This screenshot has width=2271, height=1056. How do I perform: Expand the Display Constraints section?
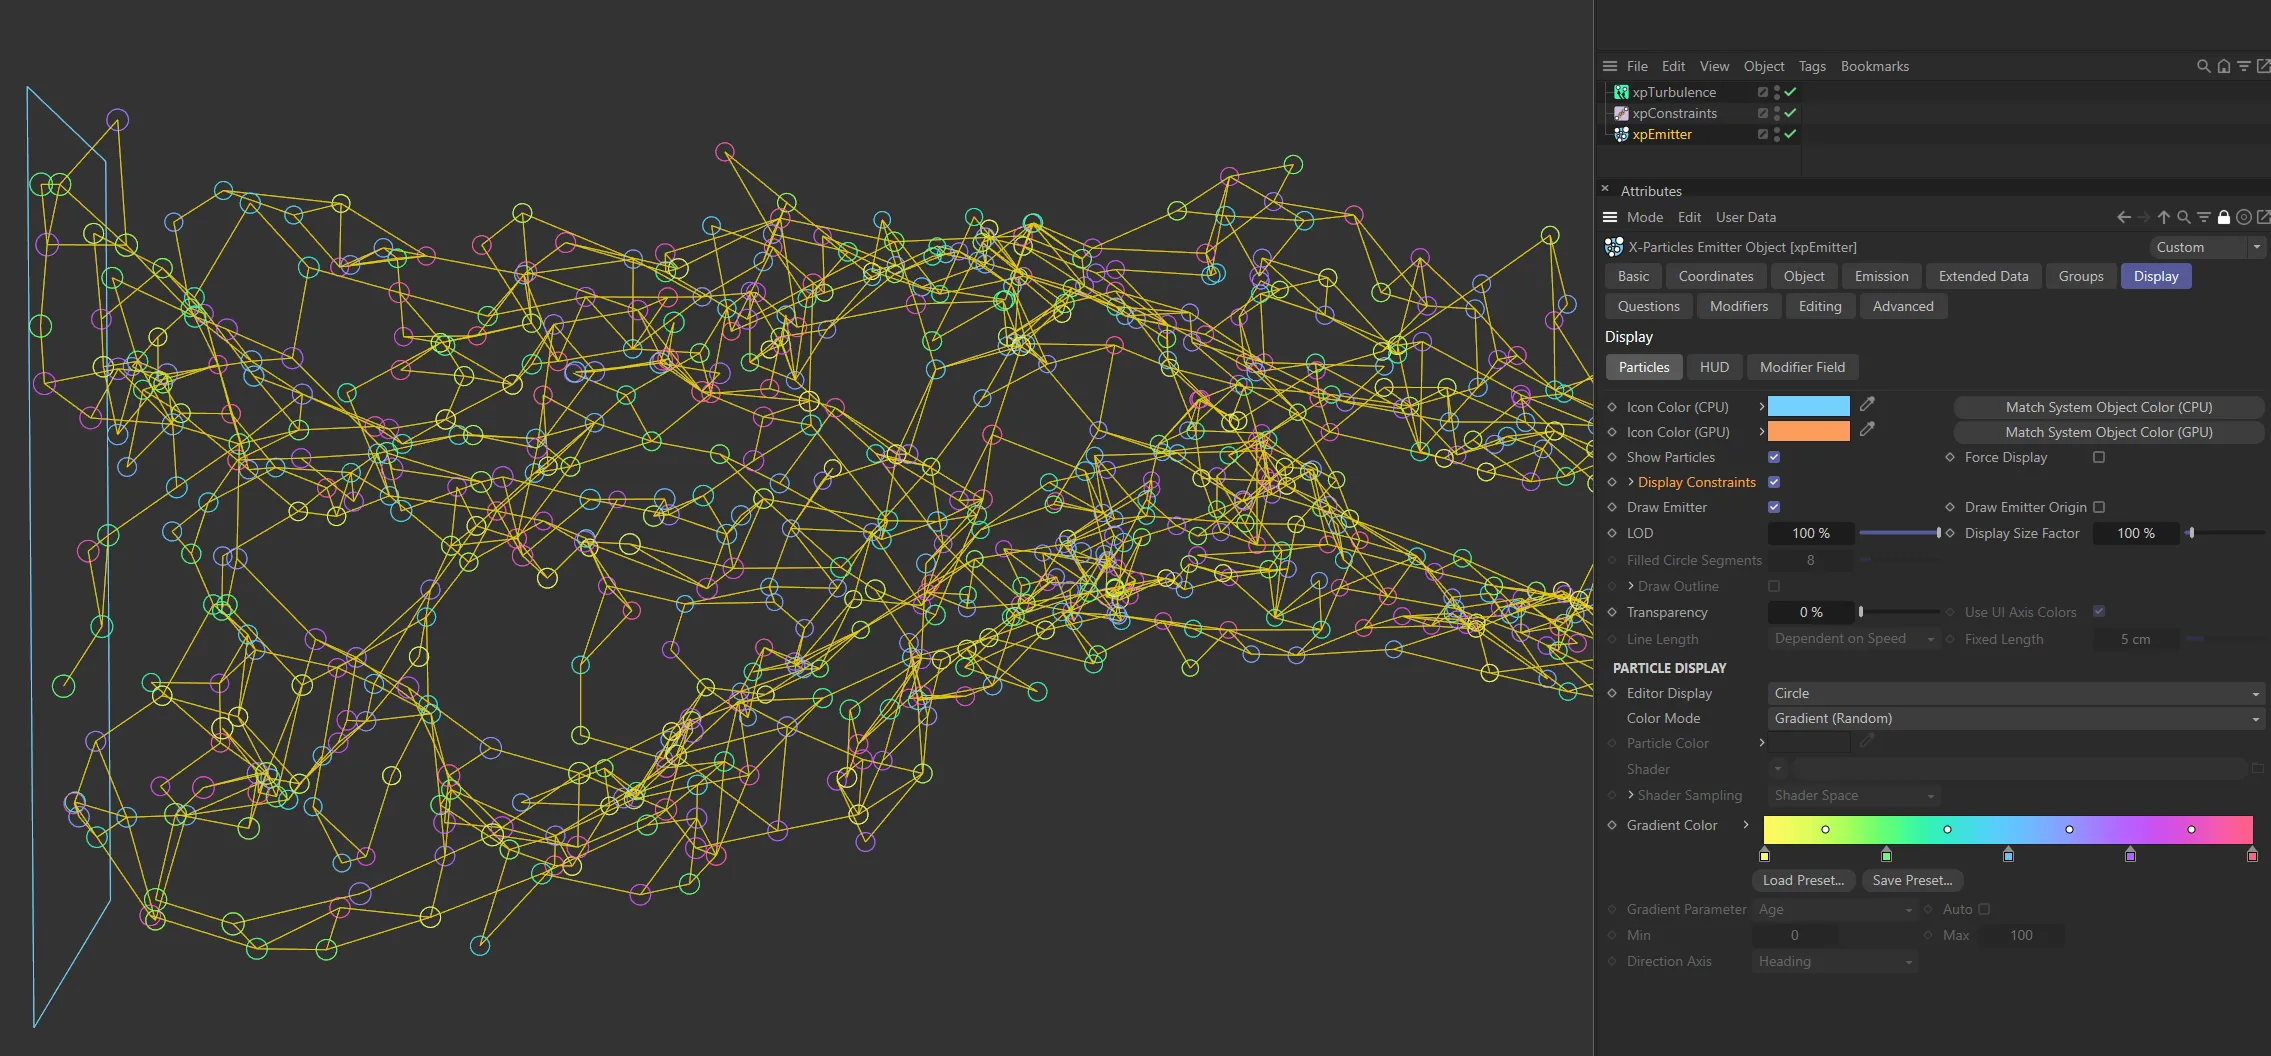[x=1632, y=482]
